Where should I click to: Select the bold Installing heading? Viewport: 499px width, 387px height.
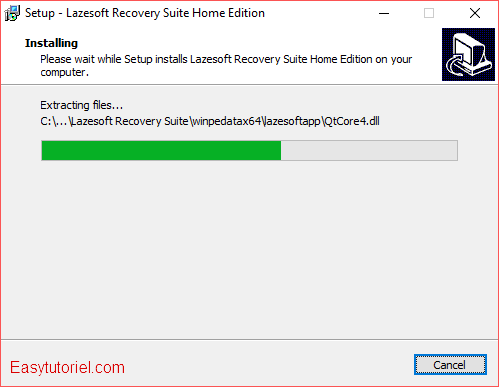point(51,43)
